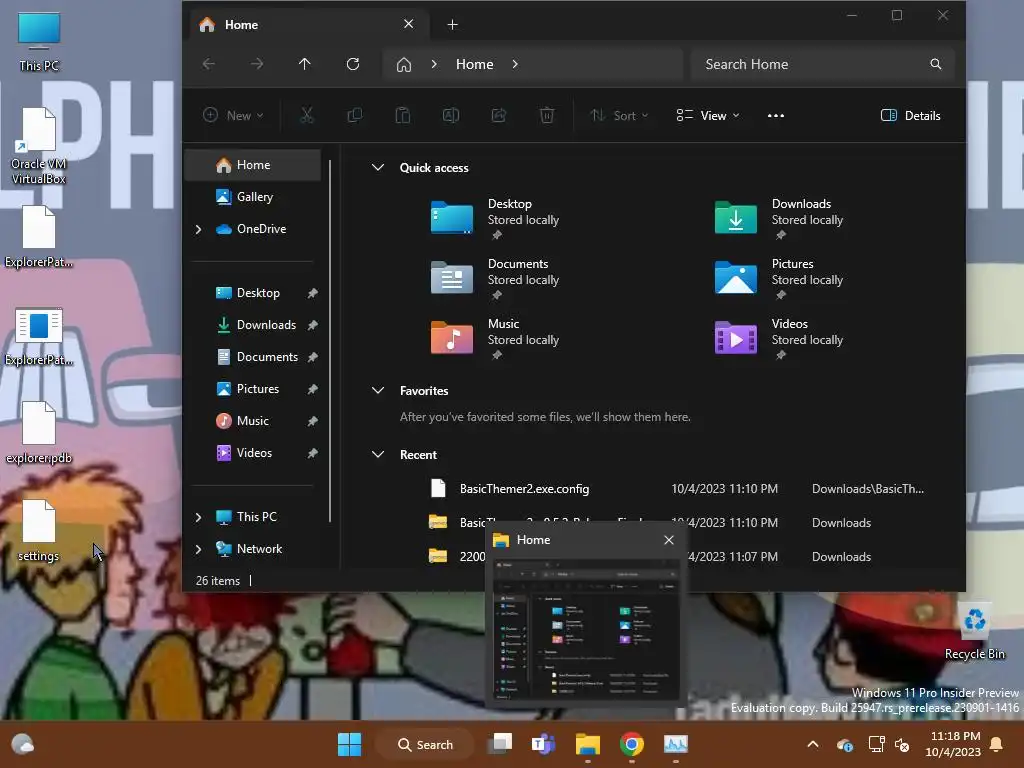Image resolution: width=1024 pixels, height=768 pixels.
Task: Unpin Documents in navigation pane
Action: pyautogui.click(x=313, y=357)
